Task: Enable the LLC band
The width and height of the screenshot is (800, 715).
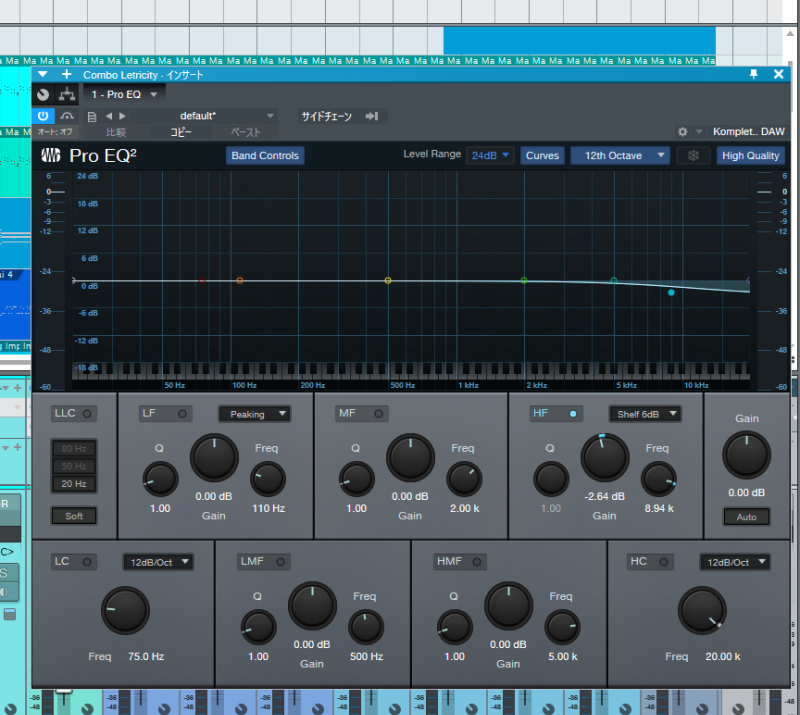Action: 87,413
